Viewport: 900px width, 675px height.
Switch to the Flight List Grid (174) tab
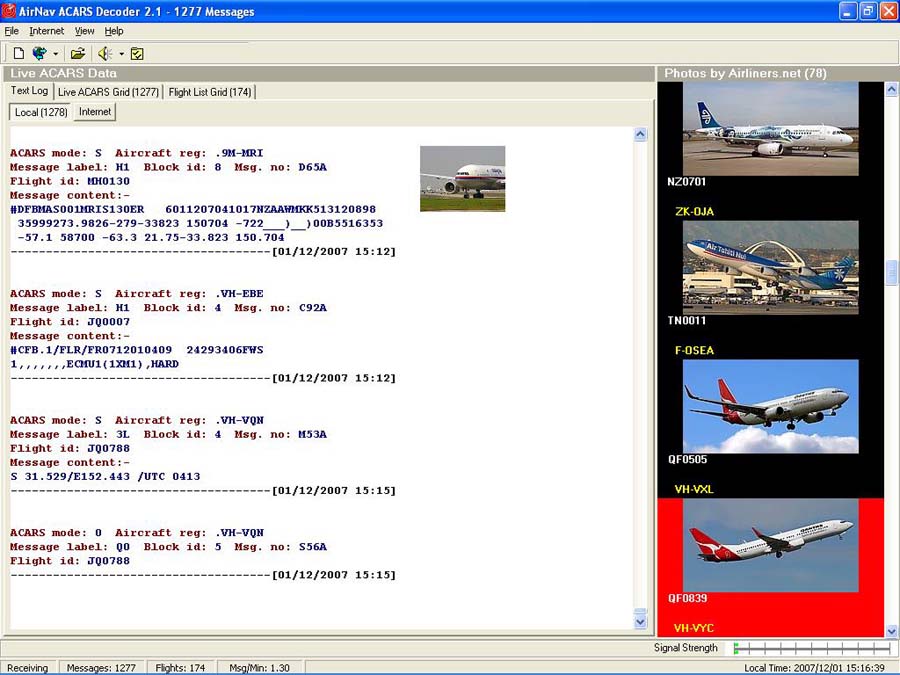tap(210, 92)
